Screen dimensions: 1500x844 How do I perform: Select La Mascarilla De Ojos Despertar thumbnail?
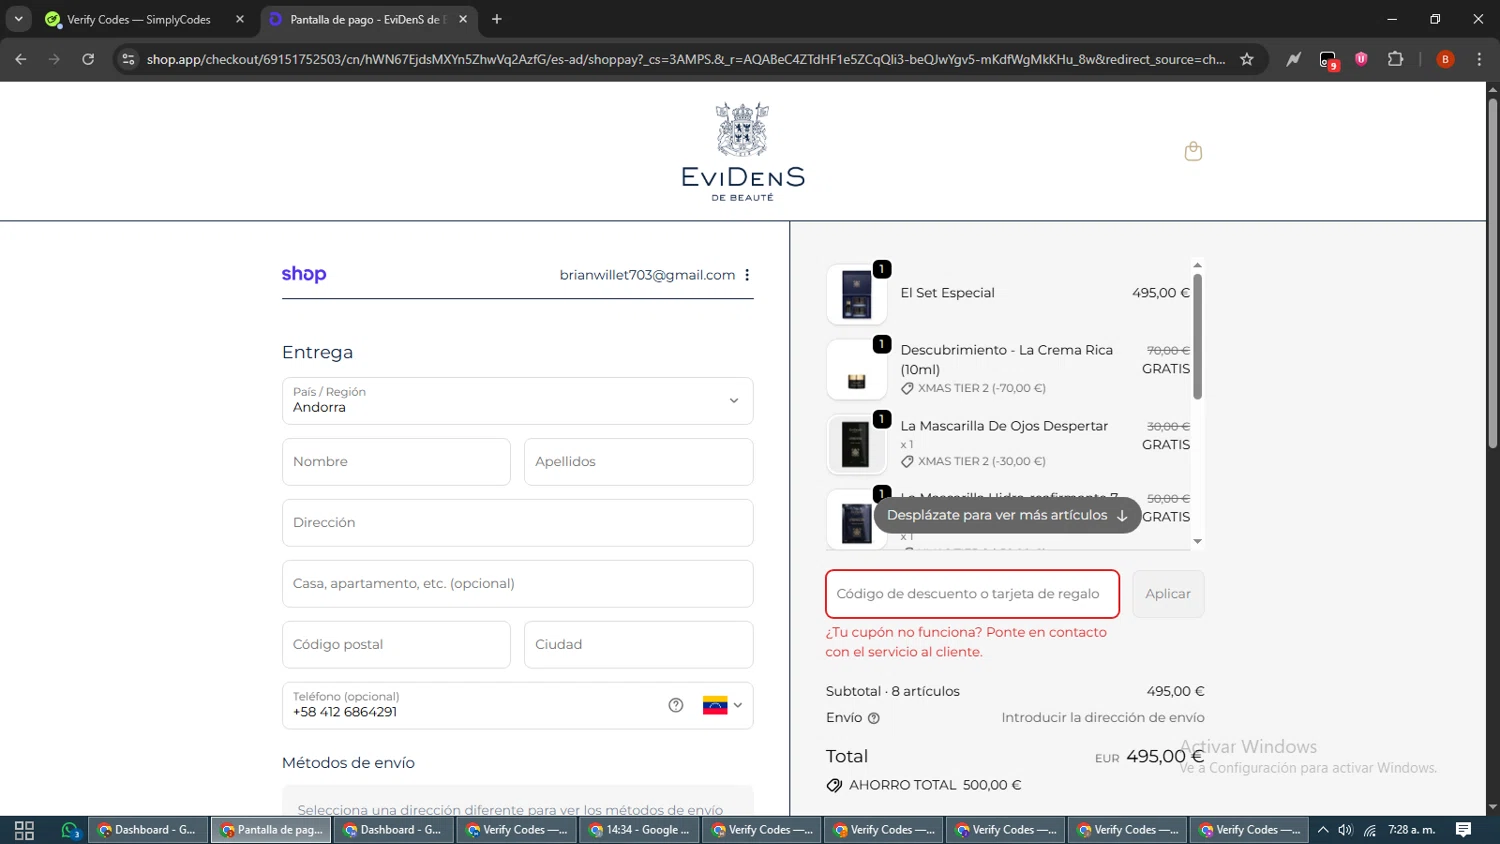coord(857,445)
